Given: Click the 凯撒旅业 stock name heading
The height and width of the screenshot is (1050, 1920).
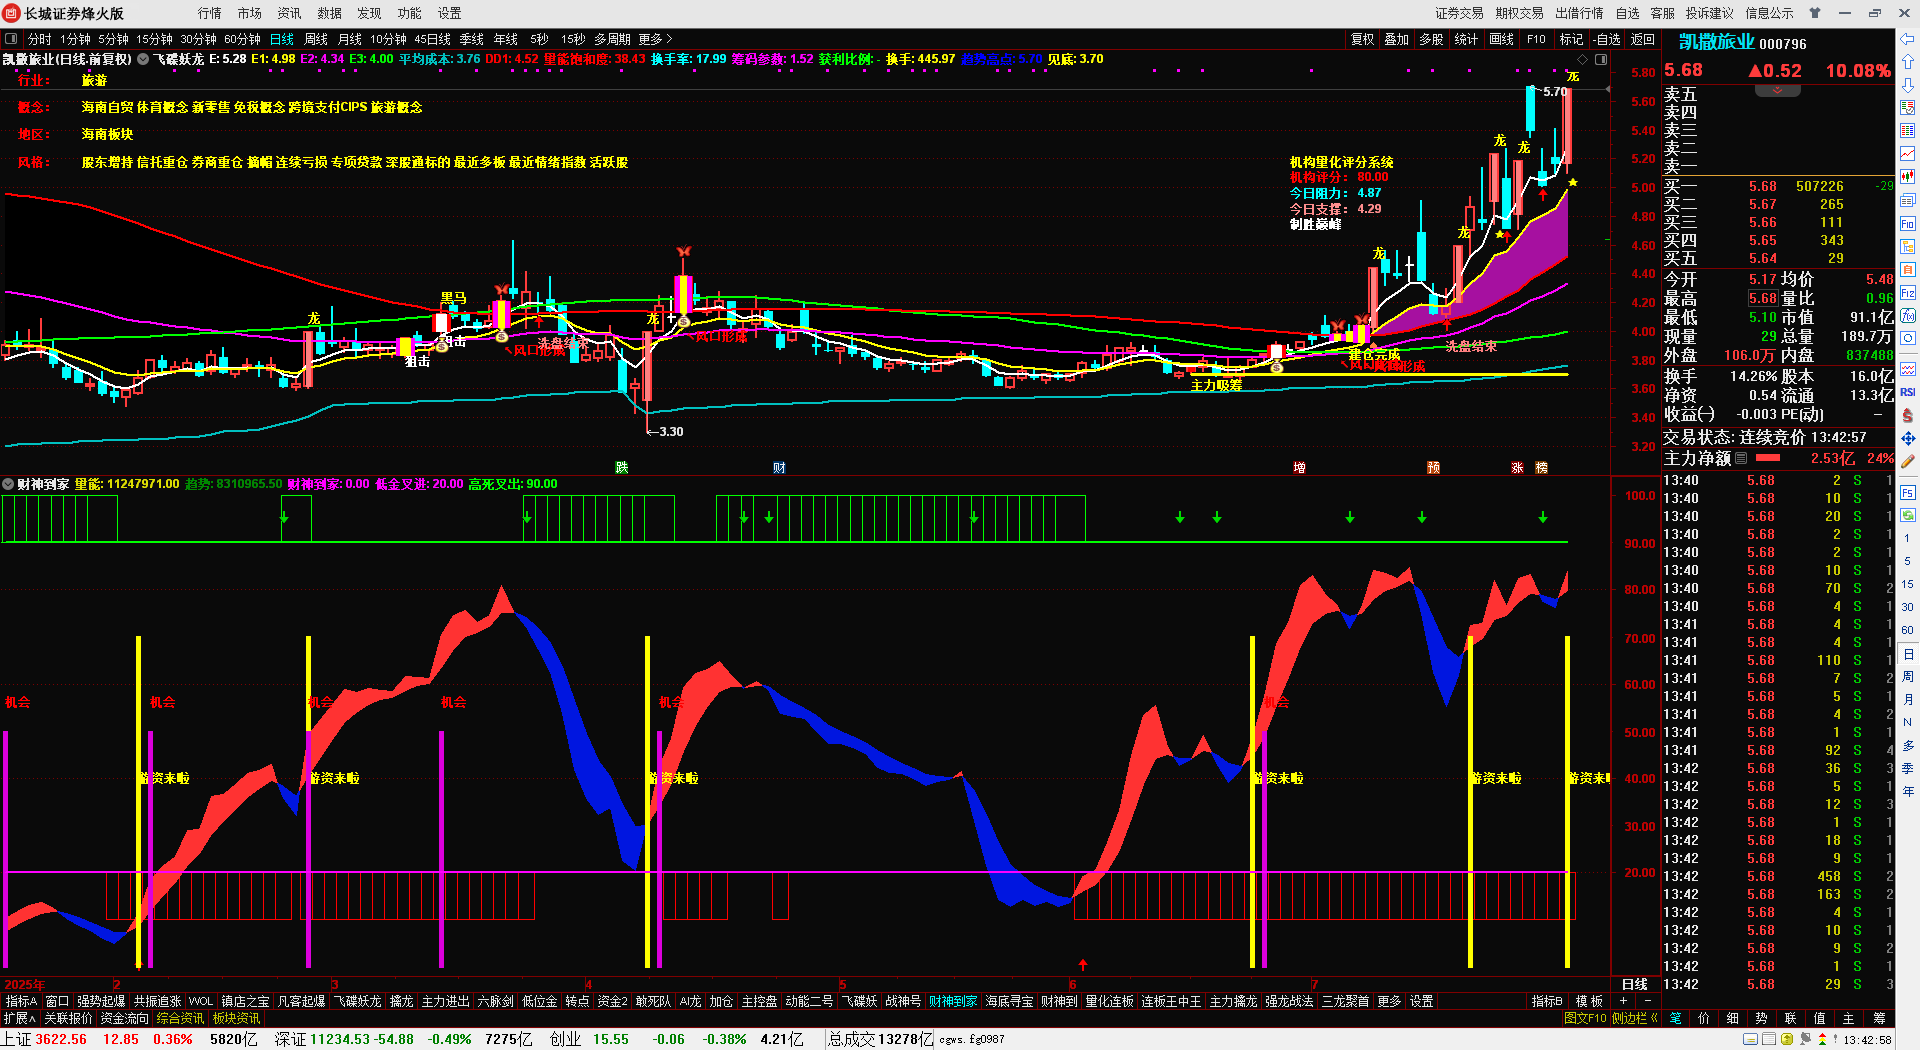Looking at the screenshot, I should click(1716, 42).
